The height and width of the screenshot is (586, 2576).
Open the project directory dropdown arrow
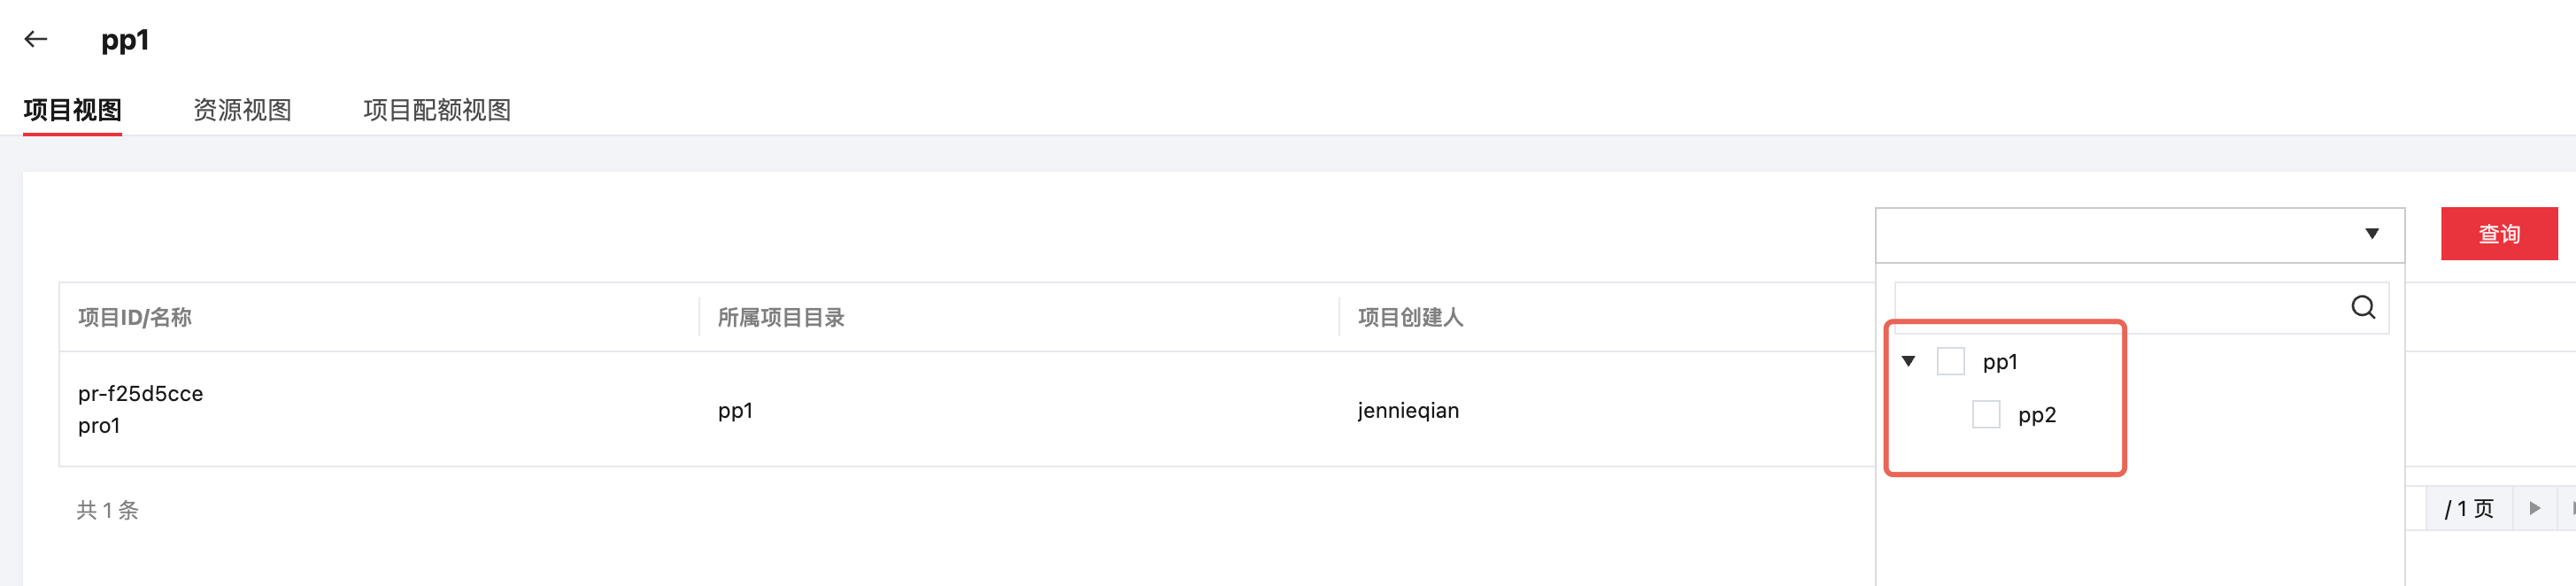coord(2371,234)
